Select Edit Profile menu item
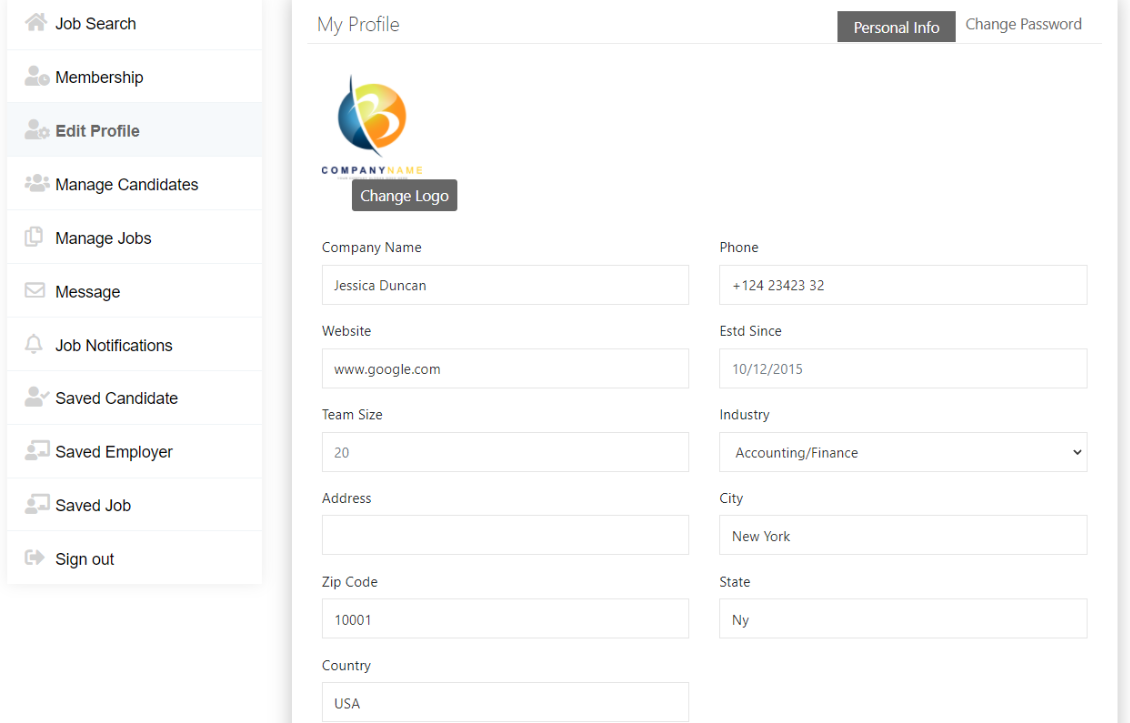This screenshot has width=1130, height=723. click(x=134, y=130)
